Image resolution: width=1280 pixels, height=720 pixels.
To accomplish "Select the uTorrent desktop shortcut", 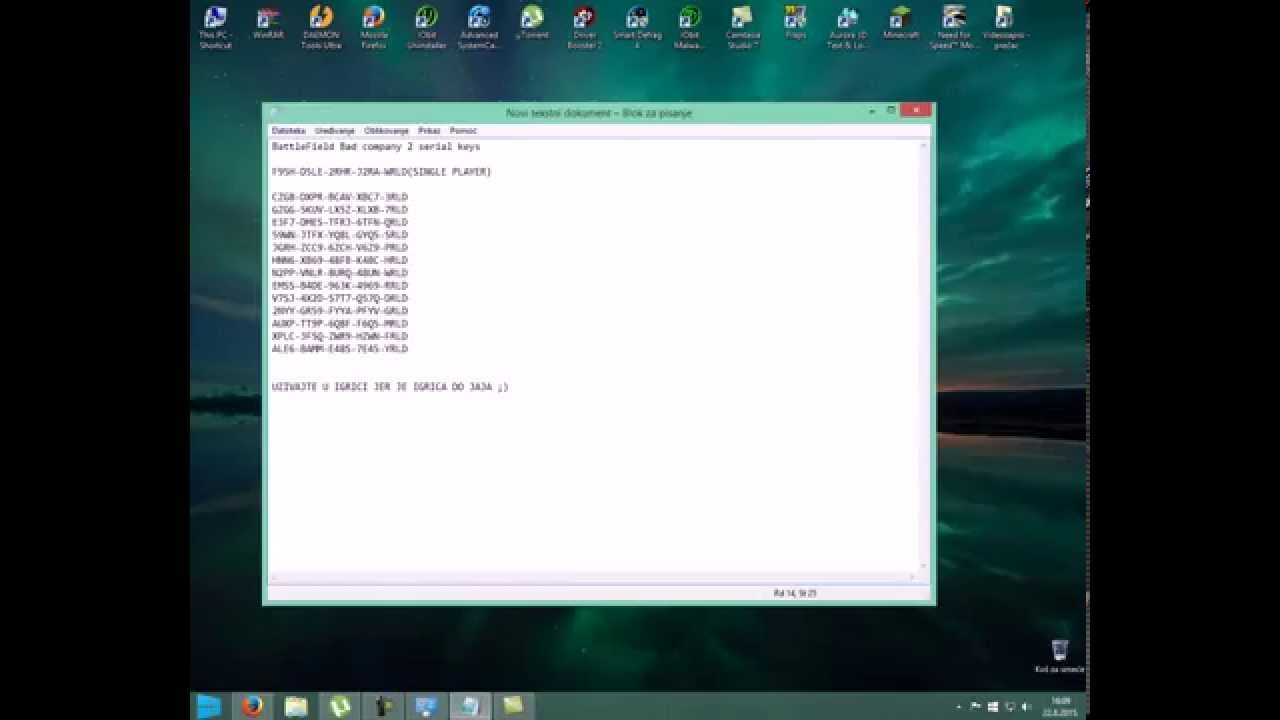I will [532, 23].
